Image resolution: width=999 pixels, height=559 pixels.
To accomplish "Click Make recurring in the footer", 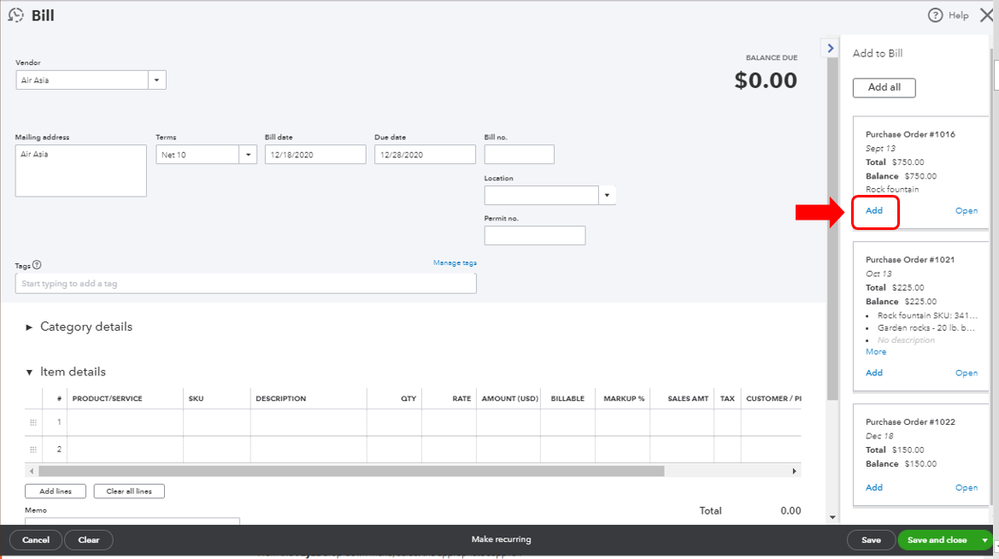I will pyautogui.click(x=501, y=540).
